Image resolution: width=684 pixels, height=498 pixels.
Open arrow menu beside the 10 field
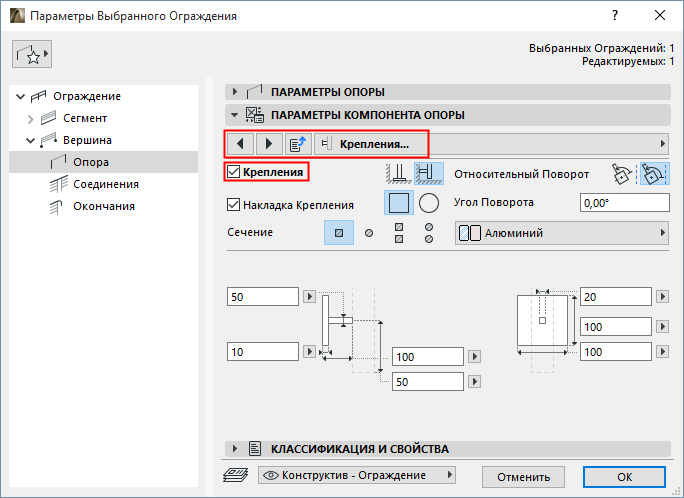point(309,351)
